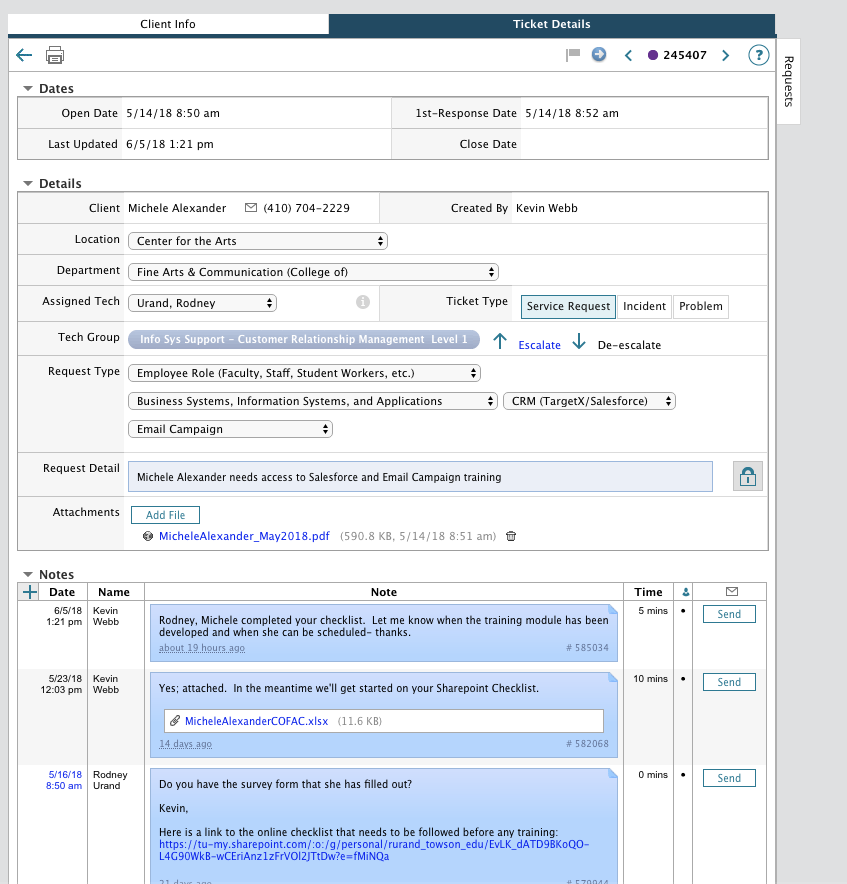Collapse the Dates section
Screen dimensions: 847x884
click(x=28, y=89)
